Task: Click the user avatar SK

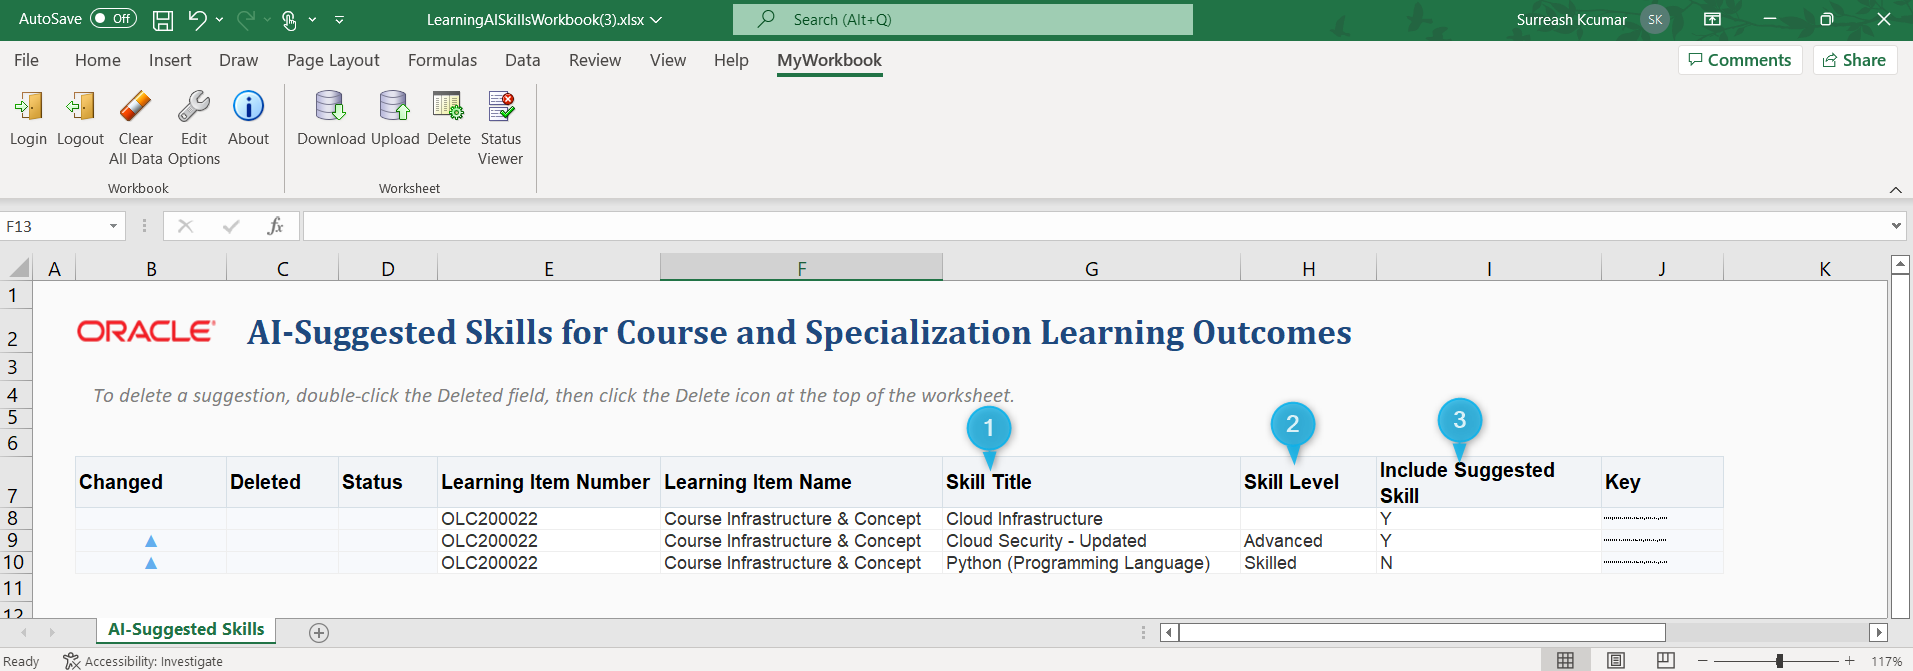Action: coord(1655,19)
